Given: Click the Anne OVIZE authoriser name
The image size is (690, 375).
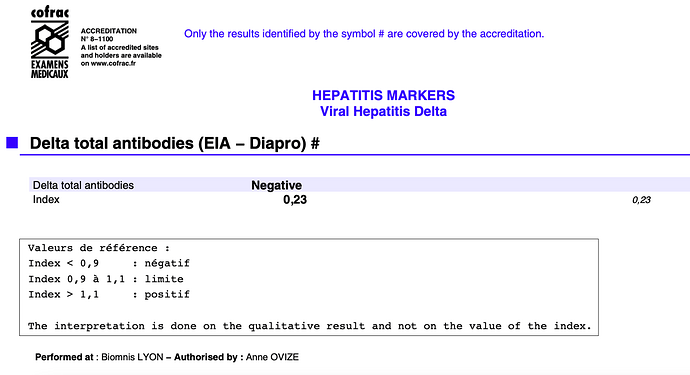Looking at the screenshot, I should (x=272, y=357).
